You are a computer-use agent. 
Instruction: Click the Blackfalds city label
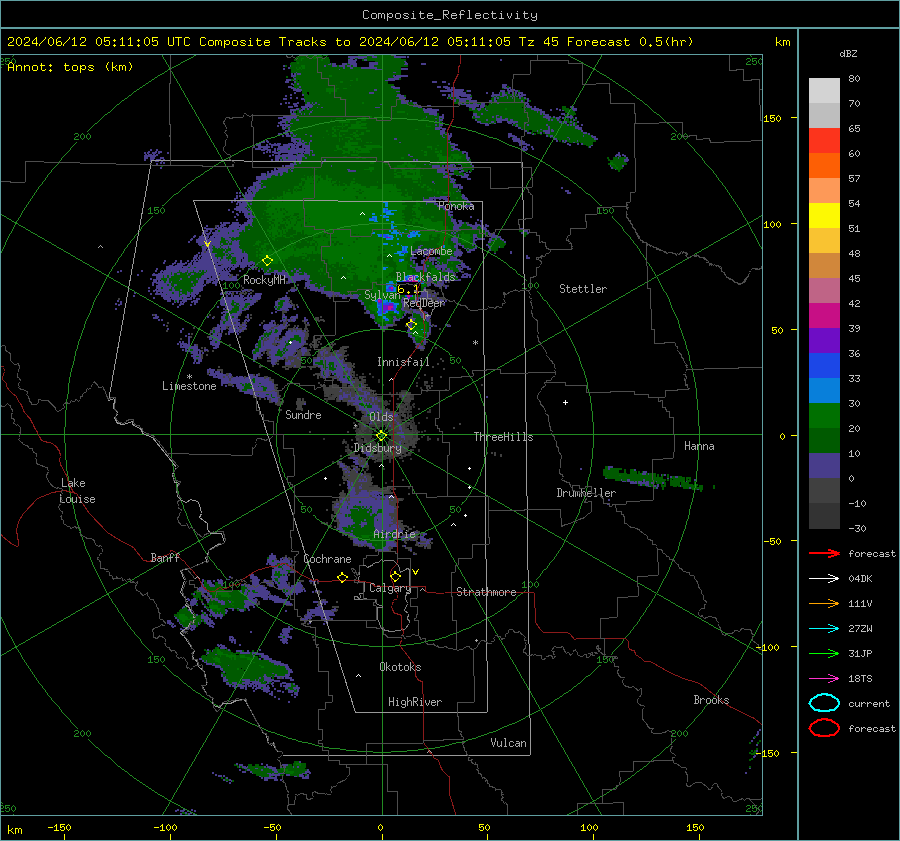point(425,277)
